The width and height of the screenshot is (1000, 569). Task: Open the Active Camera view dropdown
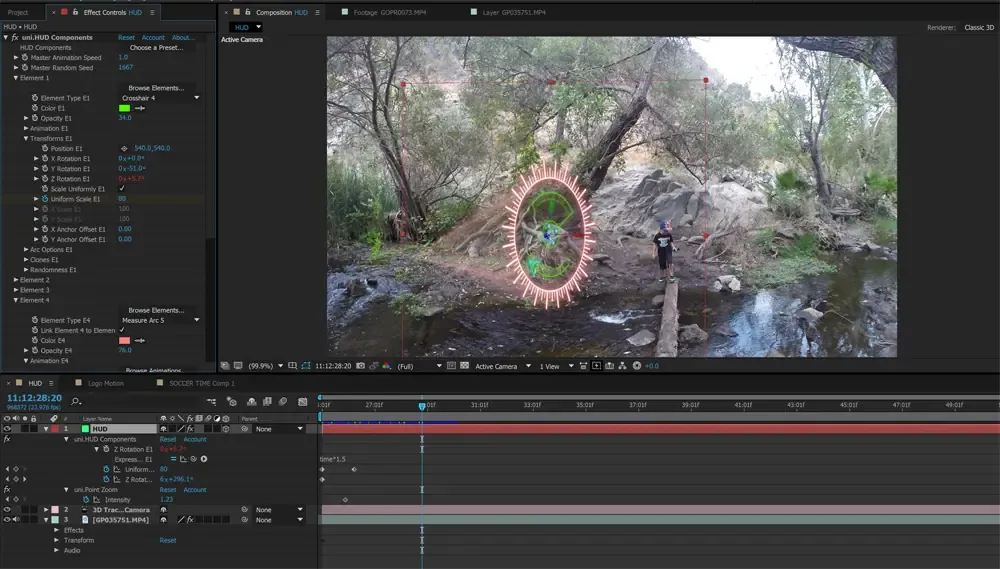tap(503, 366)
